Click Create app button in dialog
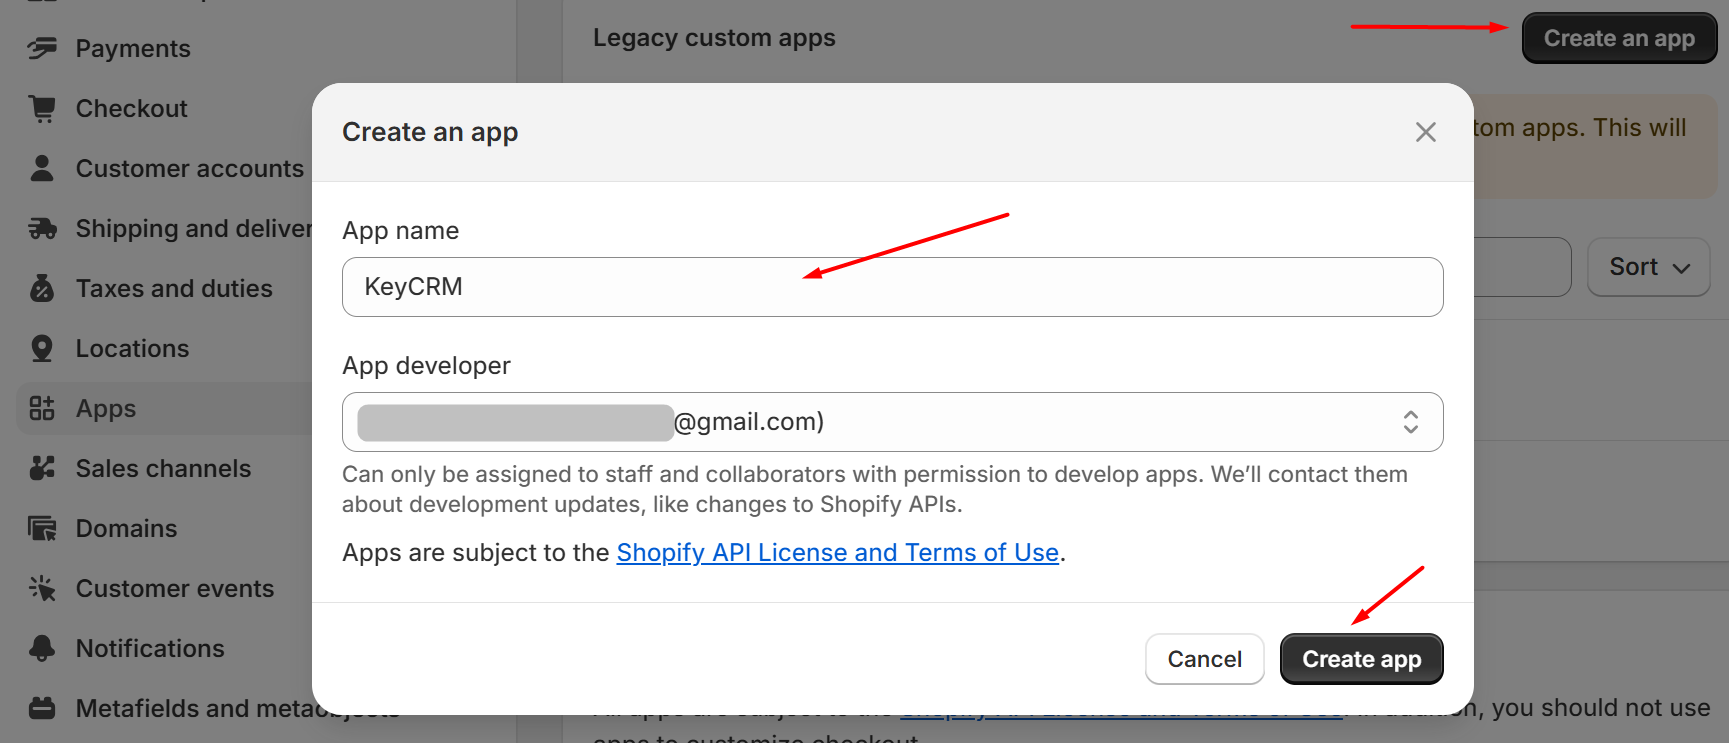Screen dimensions: 1729x743 coord(1361,659)
